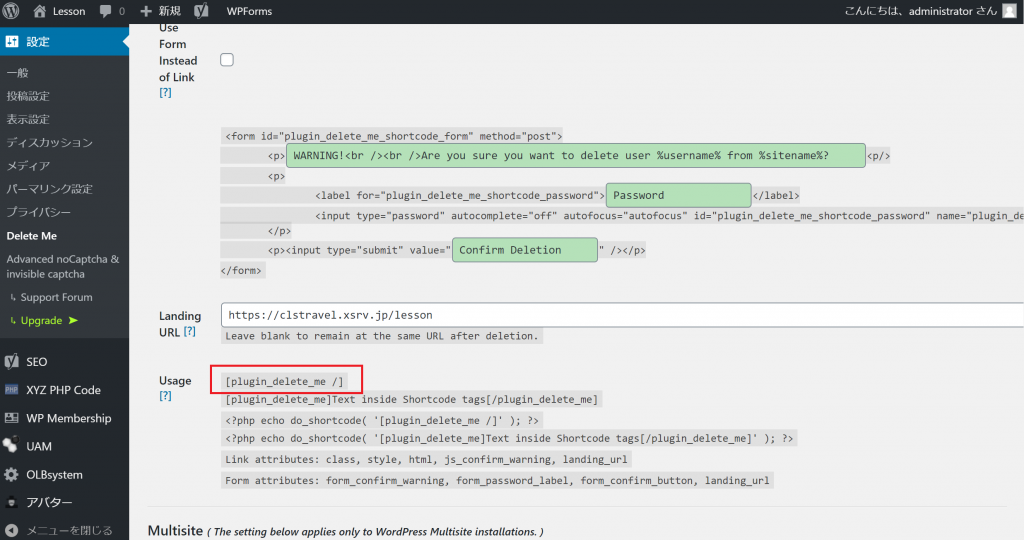
Task: Click the WARNING confirm message text field
Action: [576, 155]
